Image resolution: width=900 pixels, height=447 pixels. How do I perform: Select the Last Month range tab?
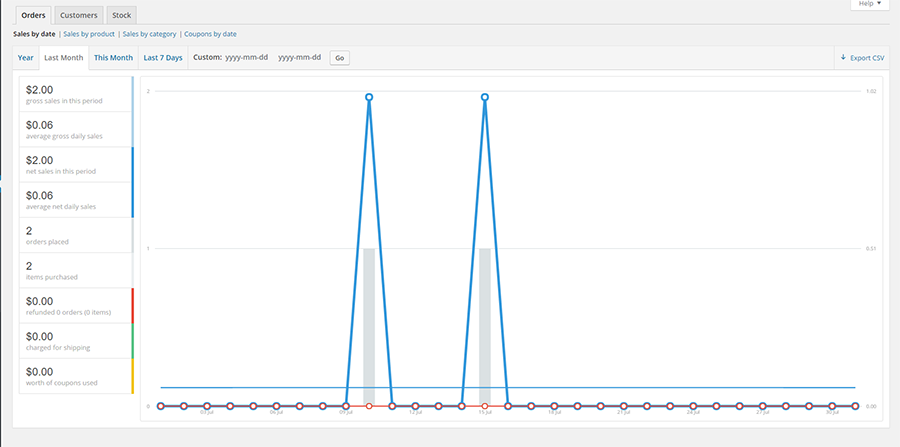[x=64, y=58]
